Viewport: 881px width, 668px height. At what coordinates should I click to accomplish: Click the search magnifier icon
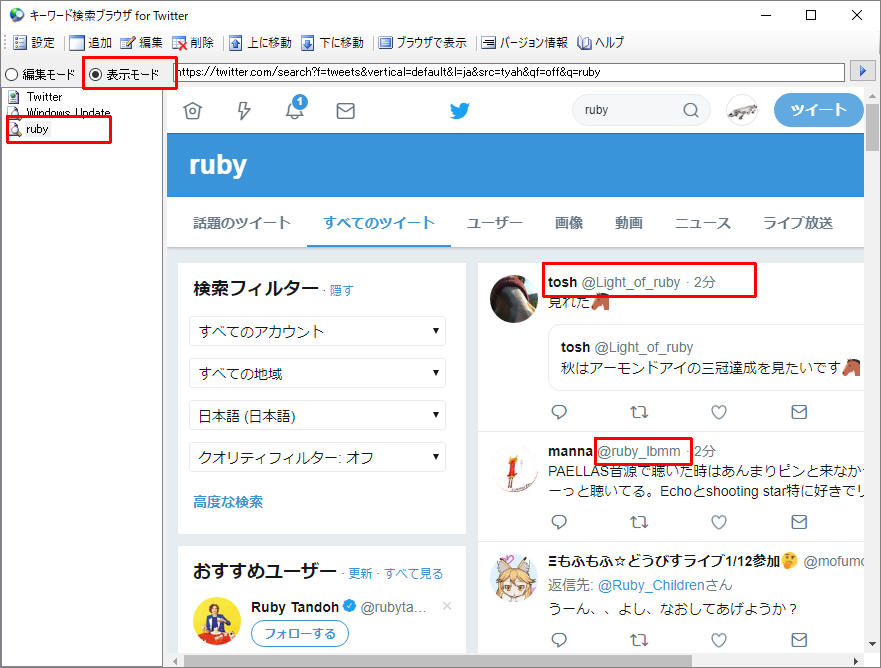pyautogui.click(x=691, y=110)
